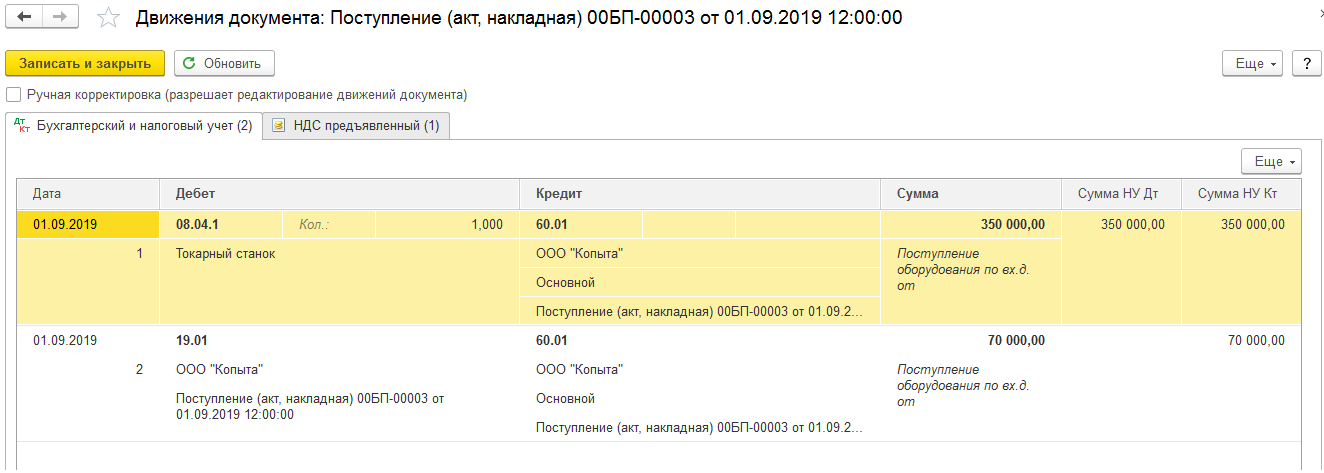Switch to НДС предъявленный (1) tab
This screenshot has width=1324, height=473.
click(x=356, y=126)
